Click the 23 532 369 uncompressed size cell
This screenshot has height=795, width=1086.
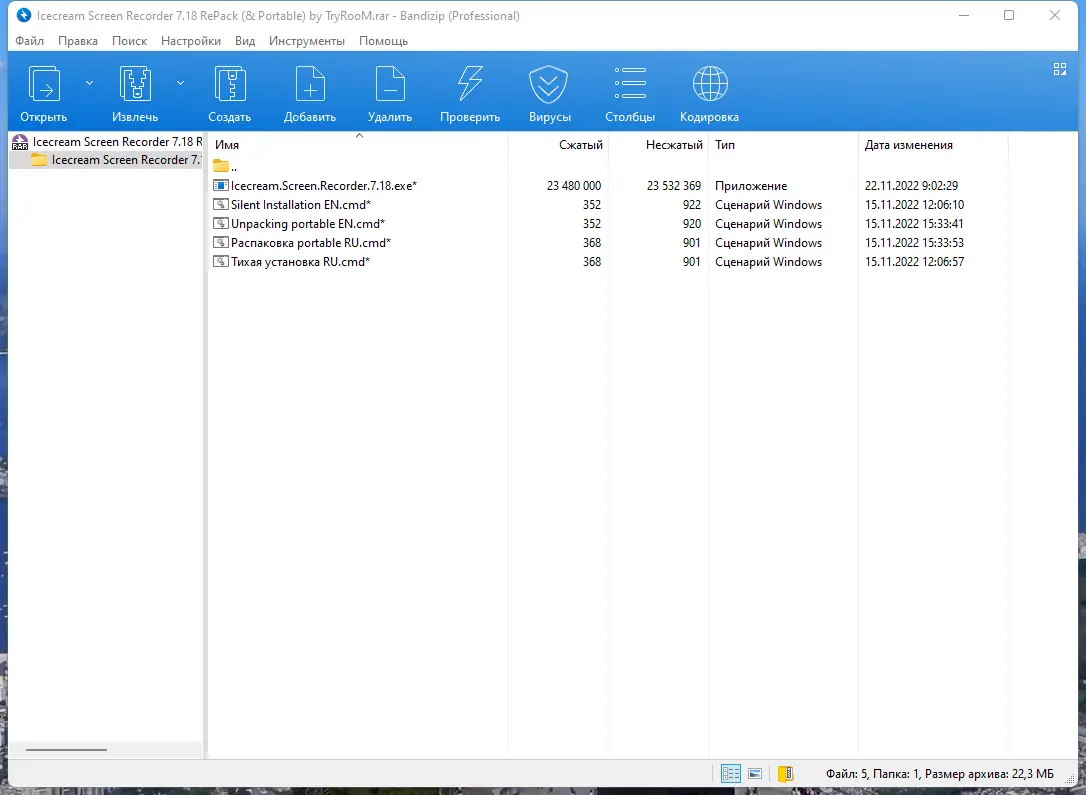[x=674, y=186]
